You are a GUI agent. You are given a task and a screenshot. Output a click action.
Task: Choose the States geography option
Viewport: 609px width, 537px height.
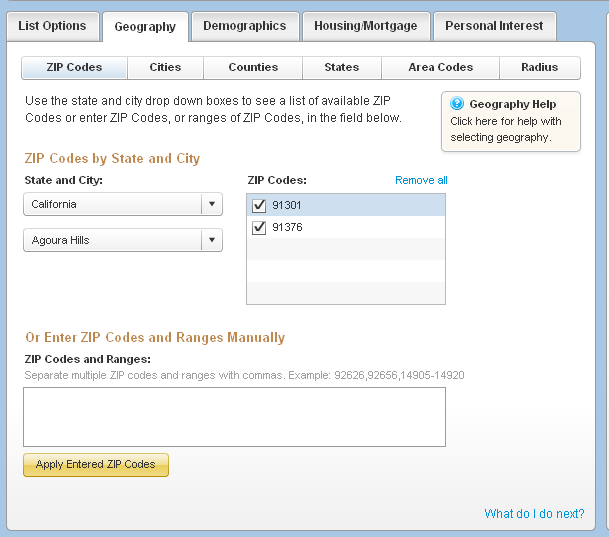[x=342, y=67]
